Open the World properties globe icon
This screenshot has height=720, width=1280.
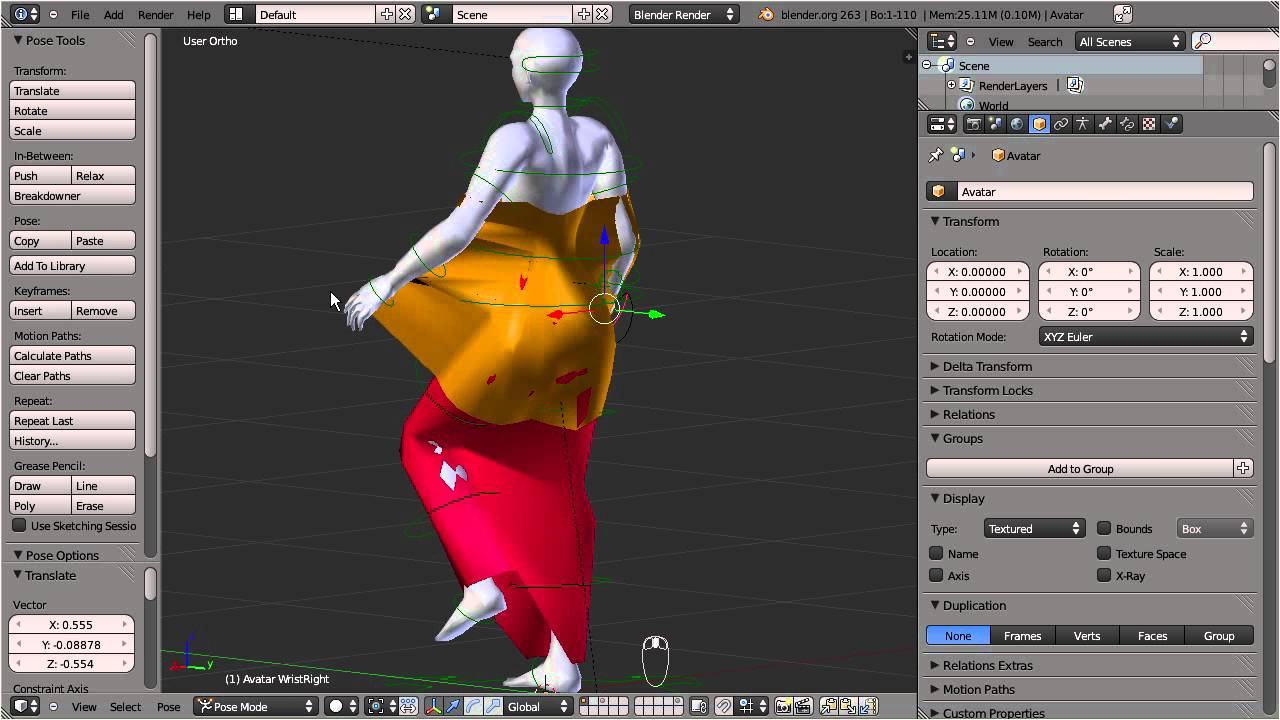pos(1017,124)
